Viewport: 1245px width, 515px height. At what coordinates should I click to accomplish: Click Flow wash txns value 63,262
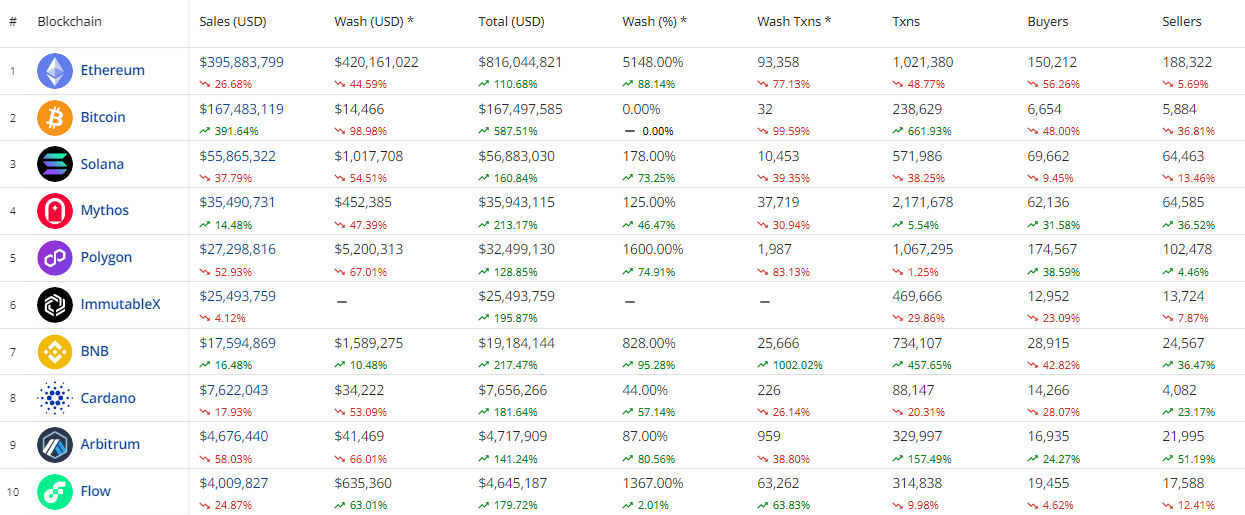[x=779, y=483]
